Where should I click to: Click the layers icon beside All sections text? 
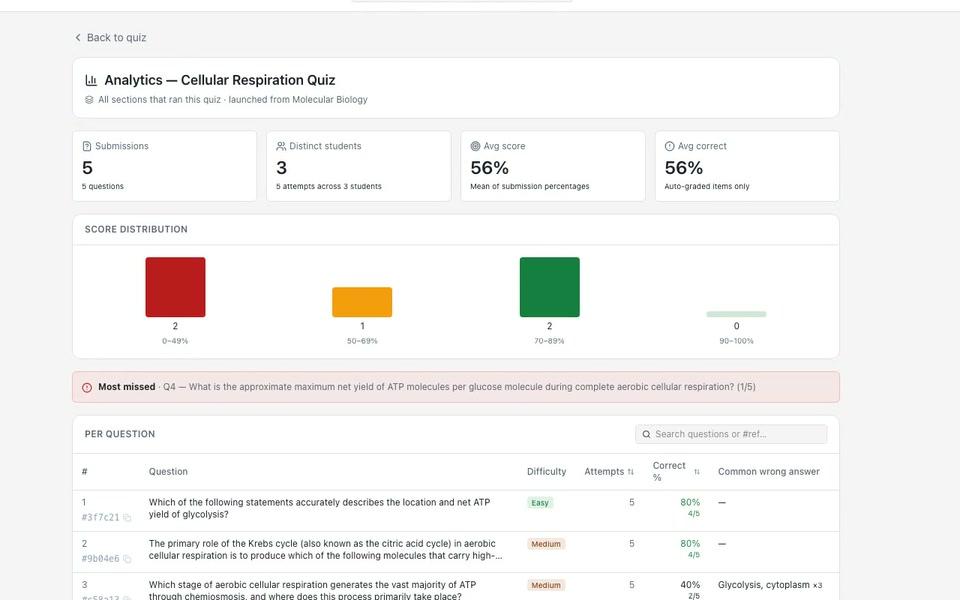pos(89,100)
